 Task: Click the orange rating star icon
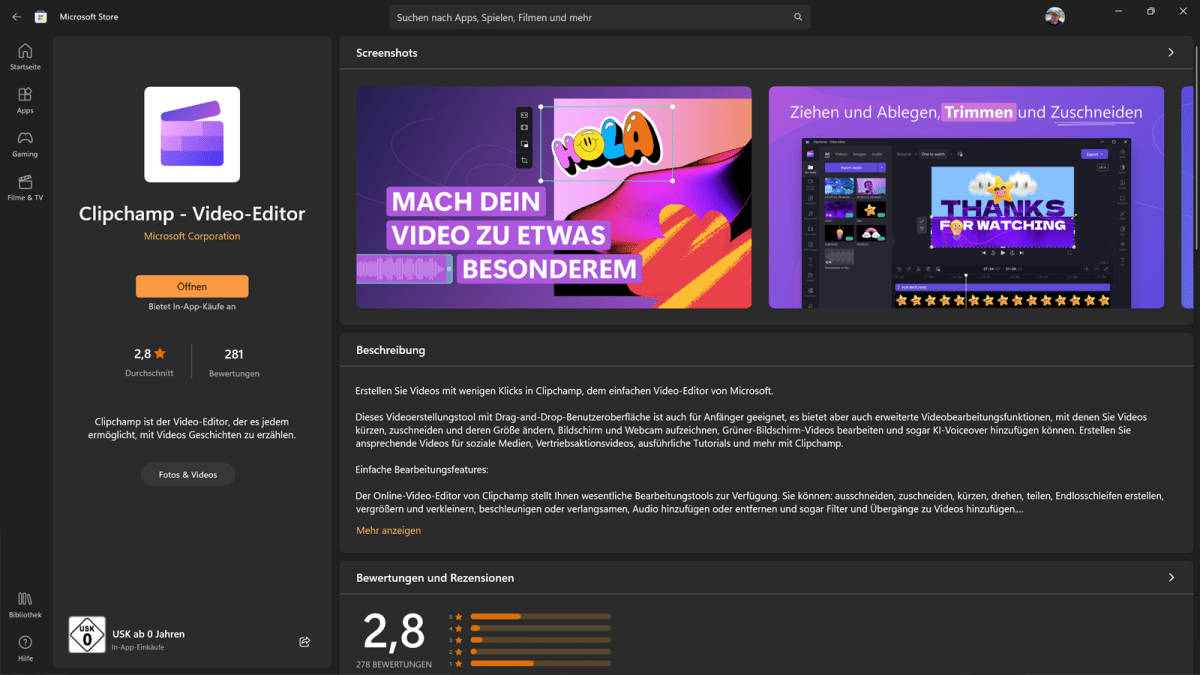coord(160,353)
